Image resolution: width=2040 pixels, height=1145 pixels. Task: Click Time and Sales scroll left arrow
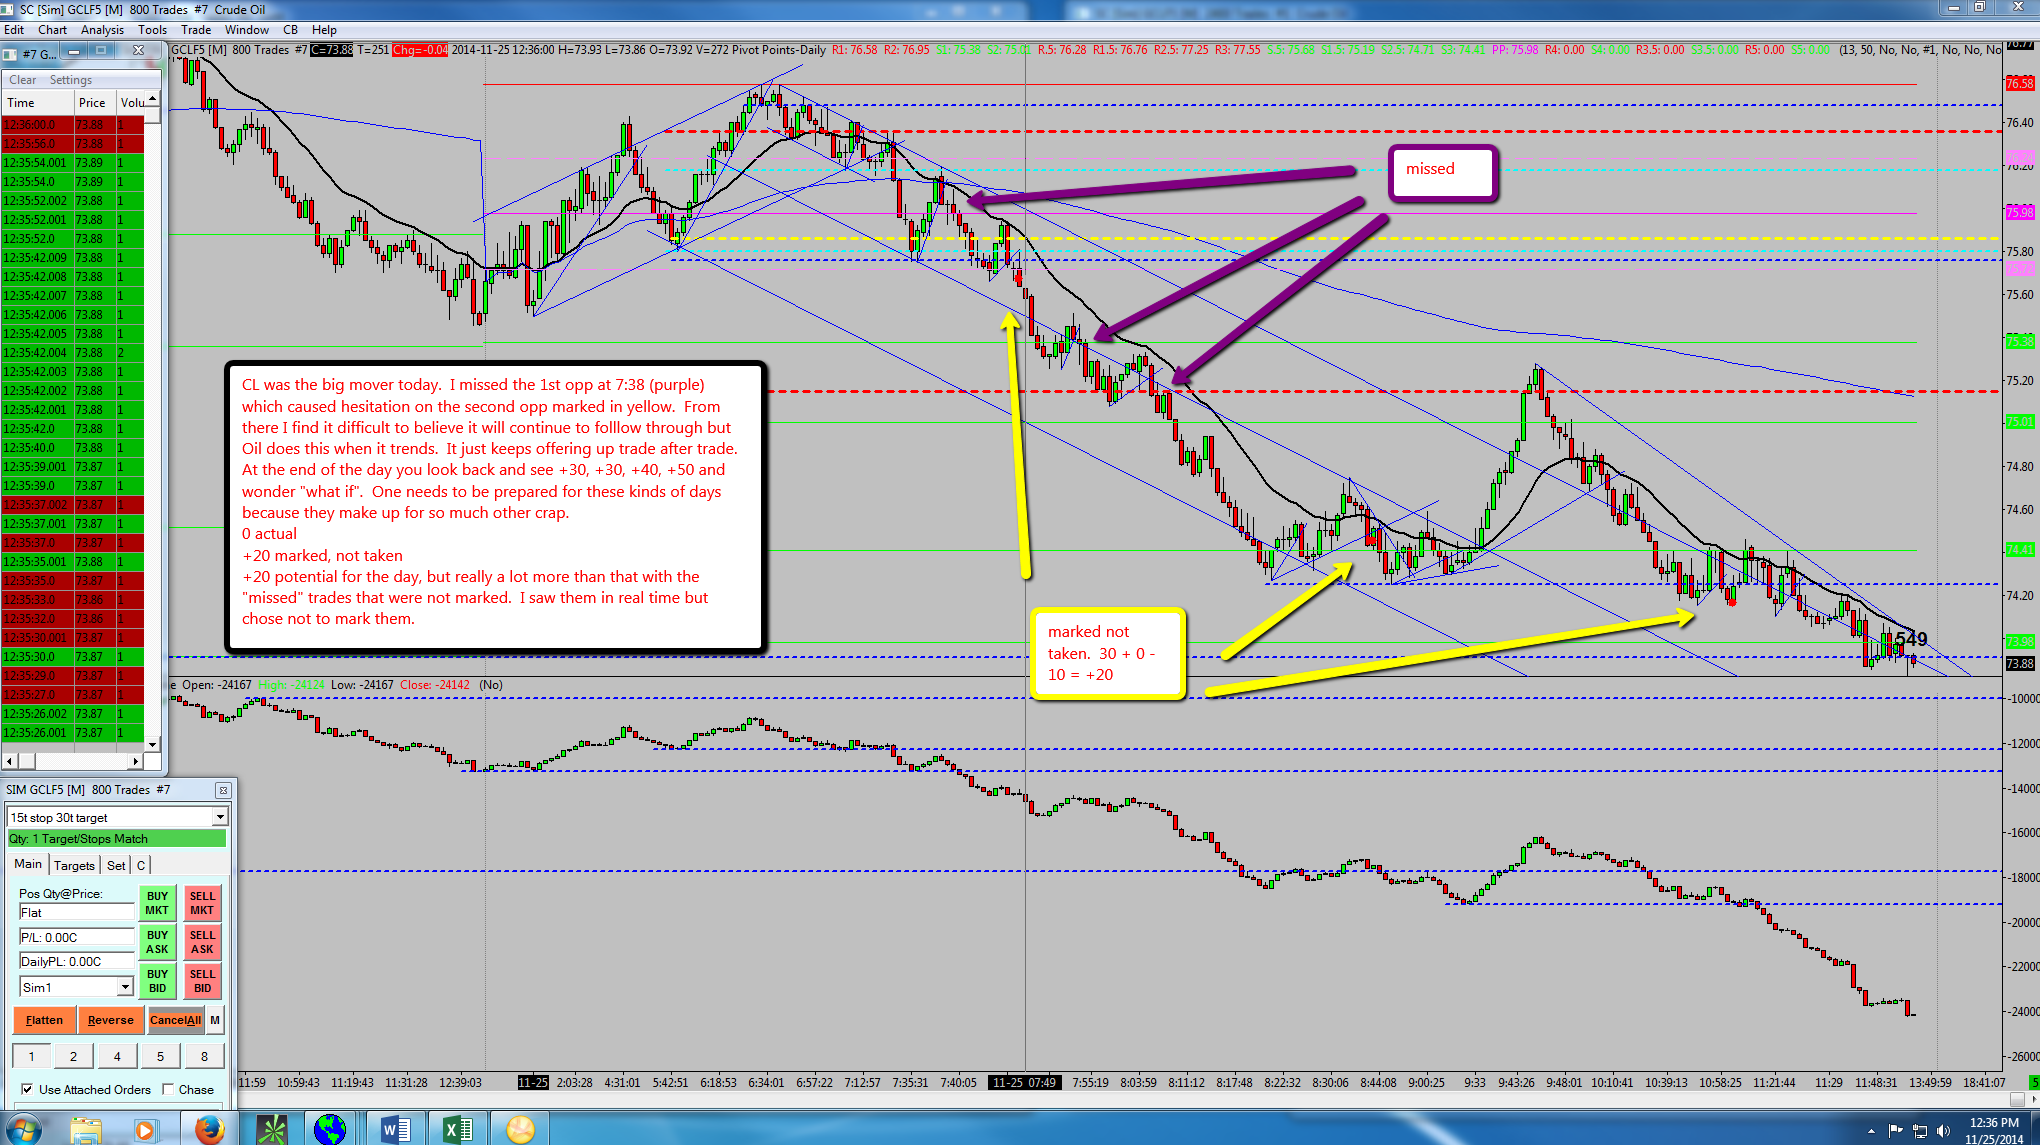(x=9, y=761)
